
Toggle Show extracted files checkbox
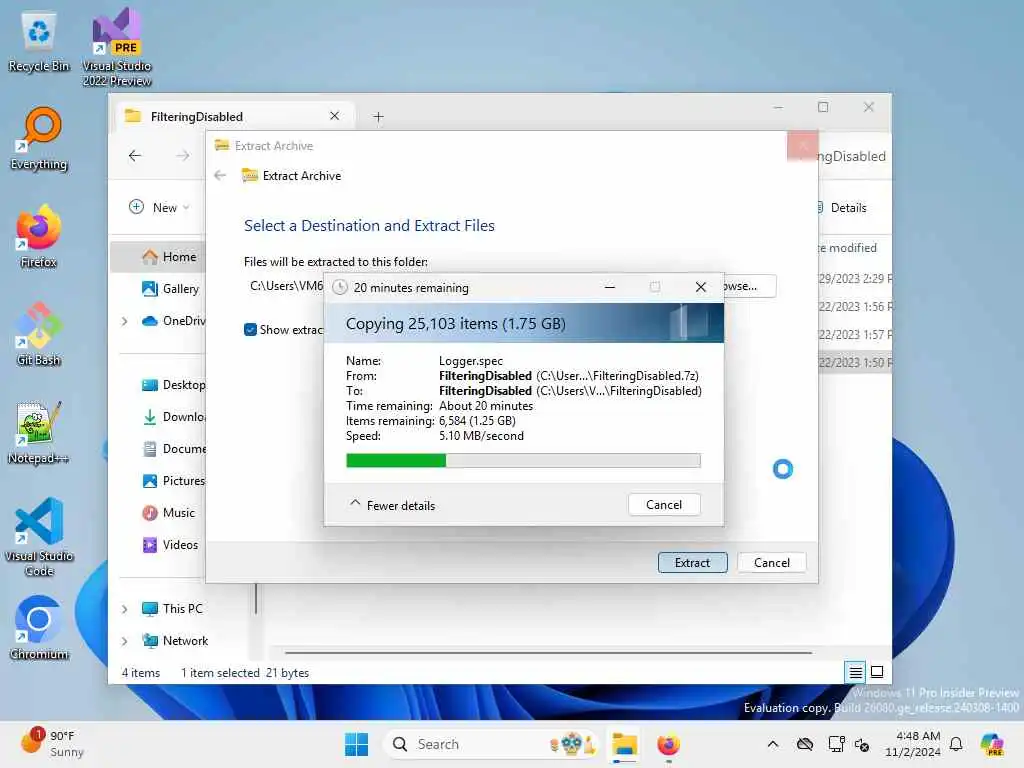(250, 330)
